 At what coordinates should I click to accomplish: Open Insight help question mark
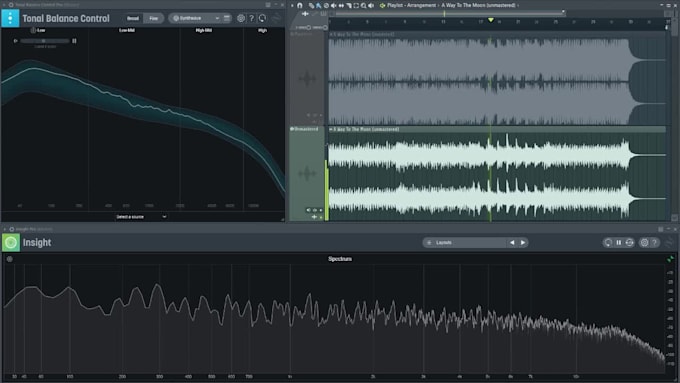[x=654, y=242]
